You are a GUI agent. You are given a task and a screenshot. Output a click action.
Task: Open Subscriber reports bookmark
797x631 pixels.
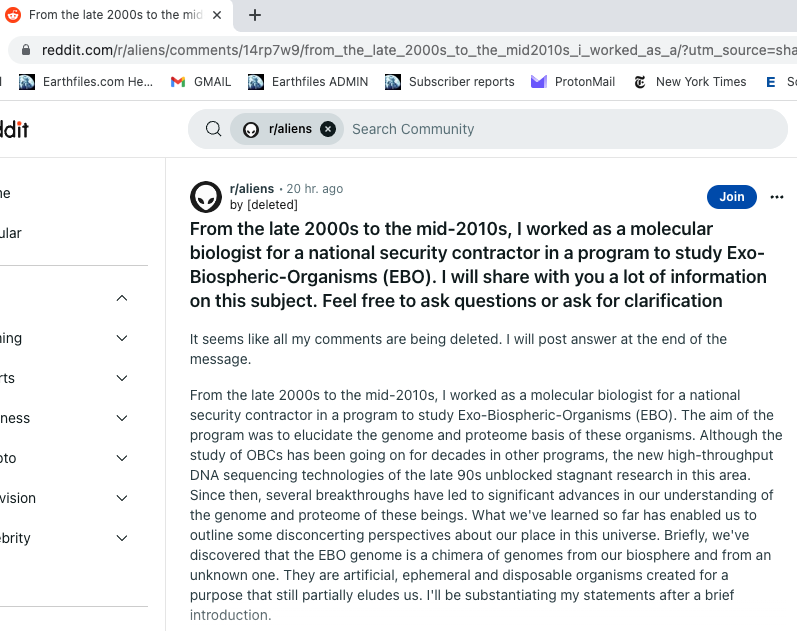(x=450, y=82)
